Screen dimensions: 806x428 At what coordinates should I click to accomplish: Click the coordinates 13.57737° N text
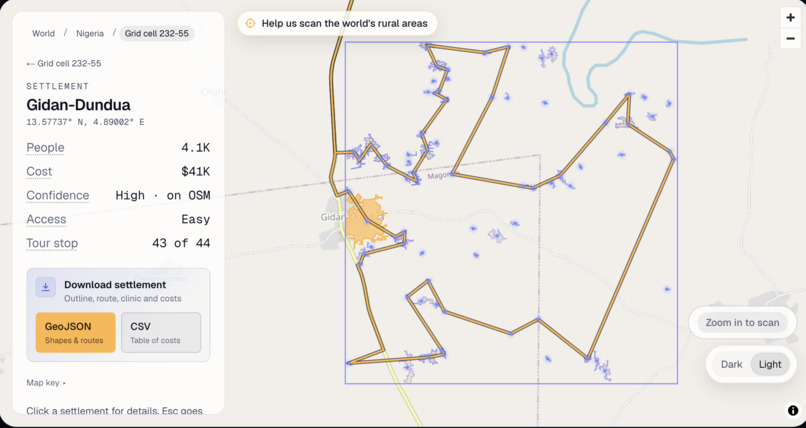tap(85, 122)
